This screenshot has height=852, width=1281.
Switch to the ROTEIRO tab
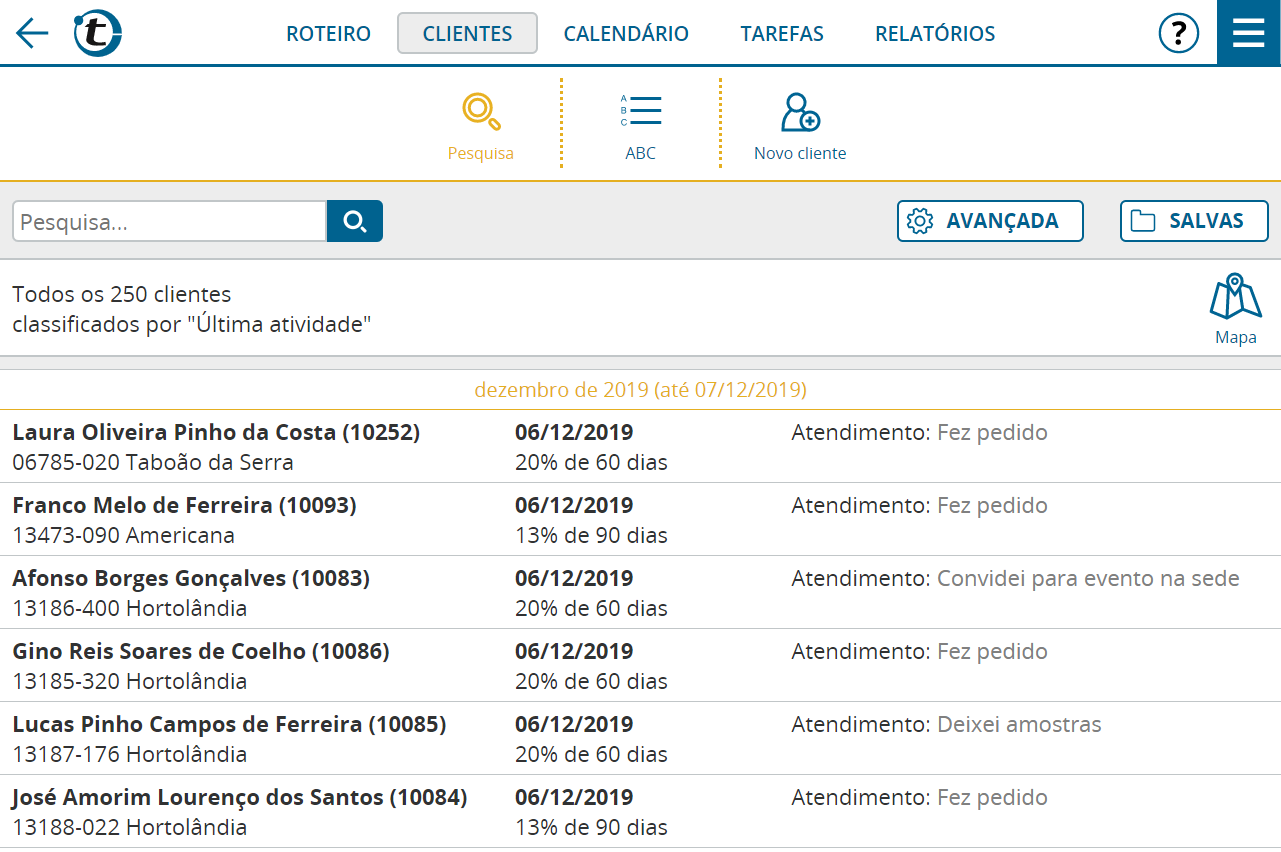(x=328, y=34)
